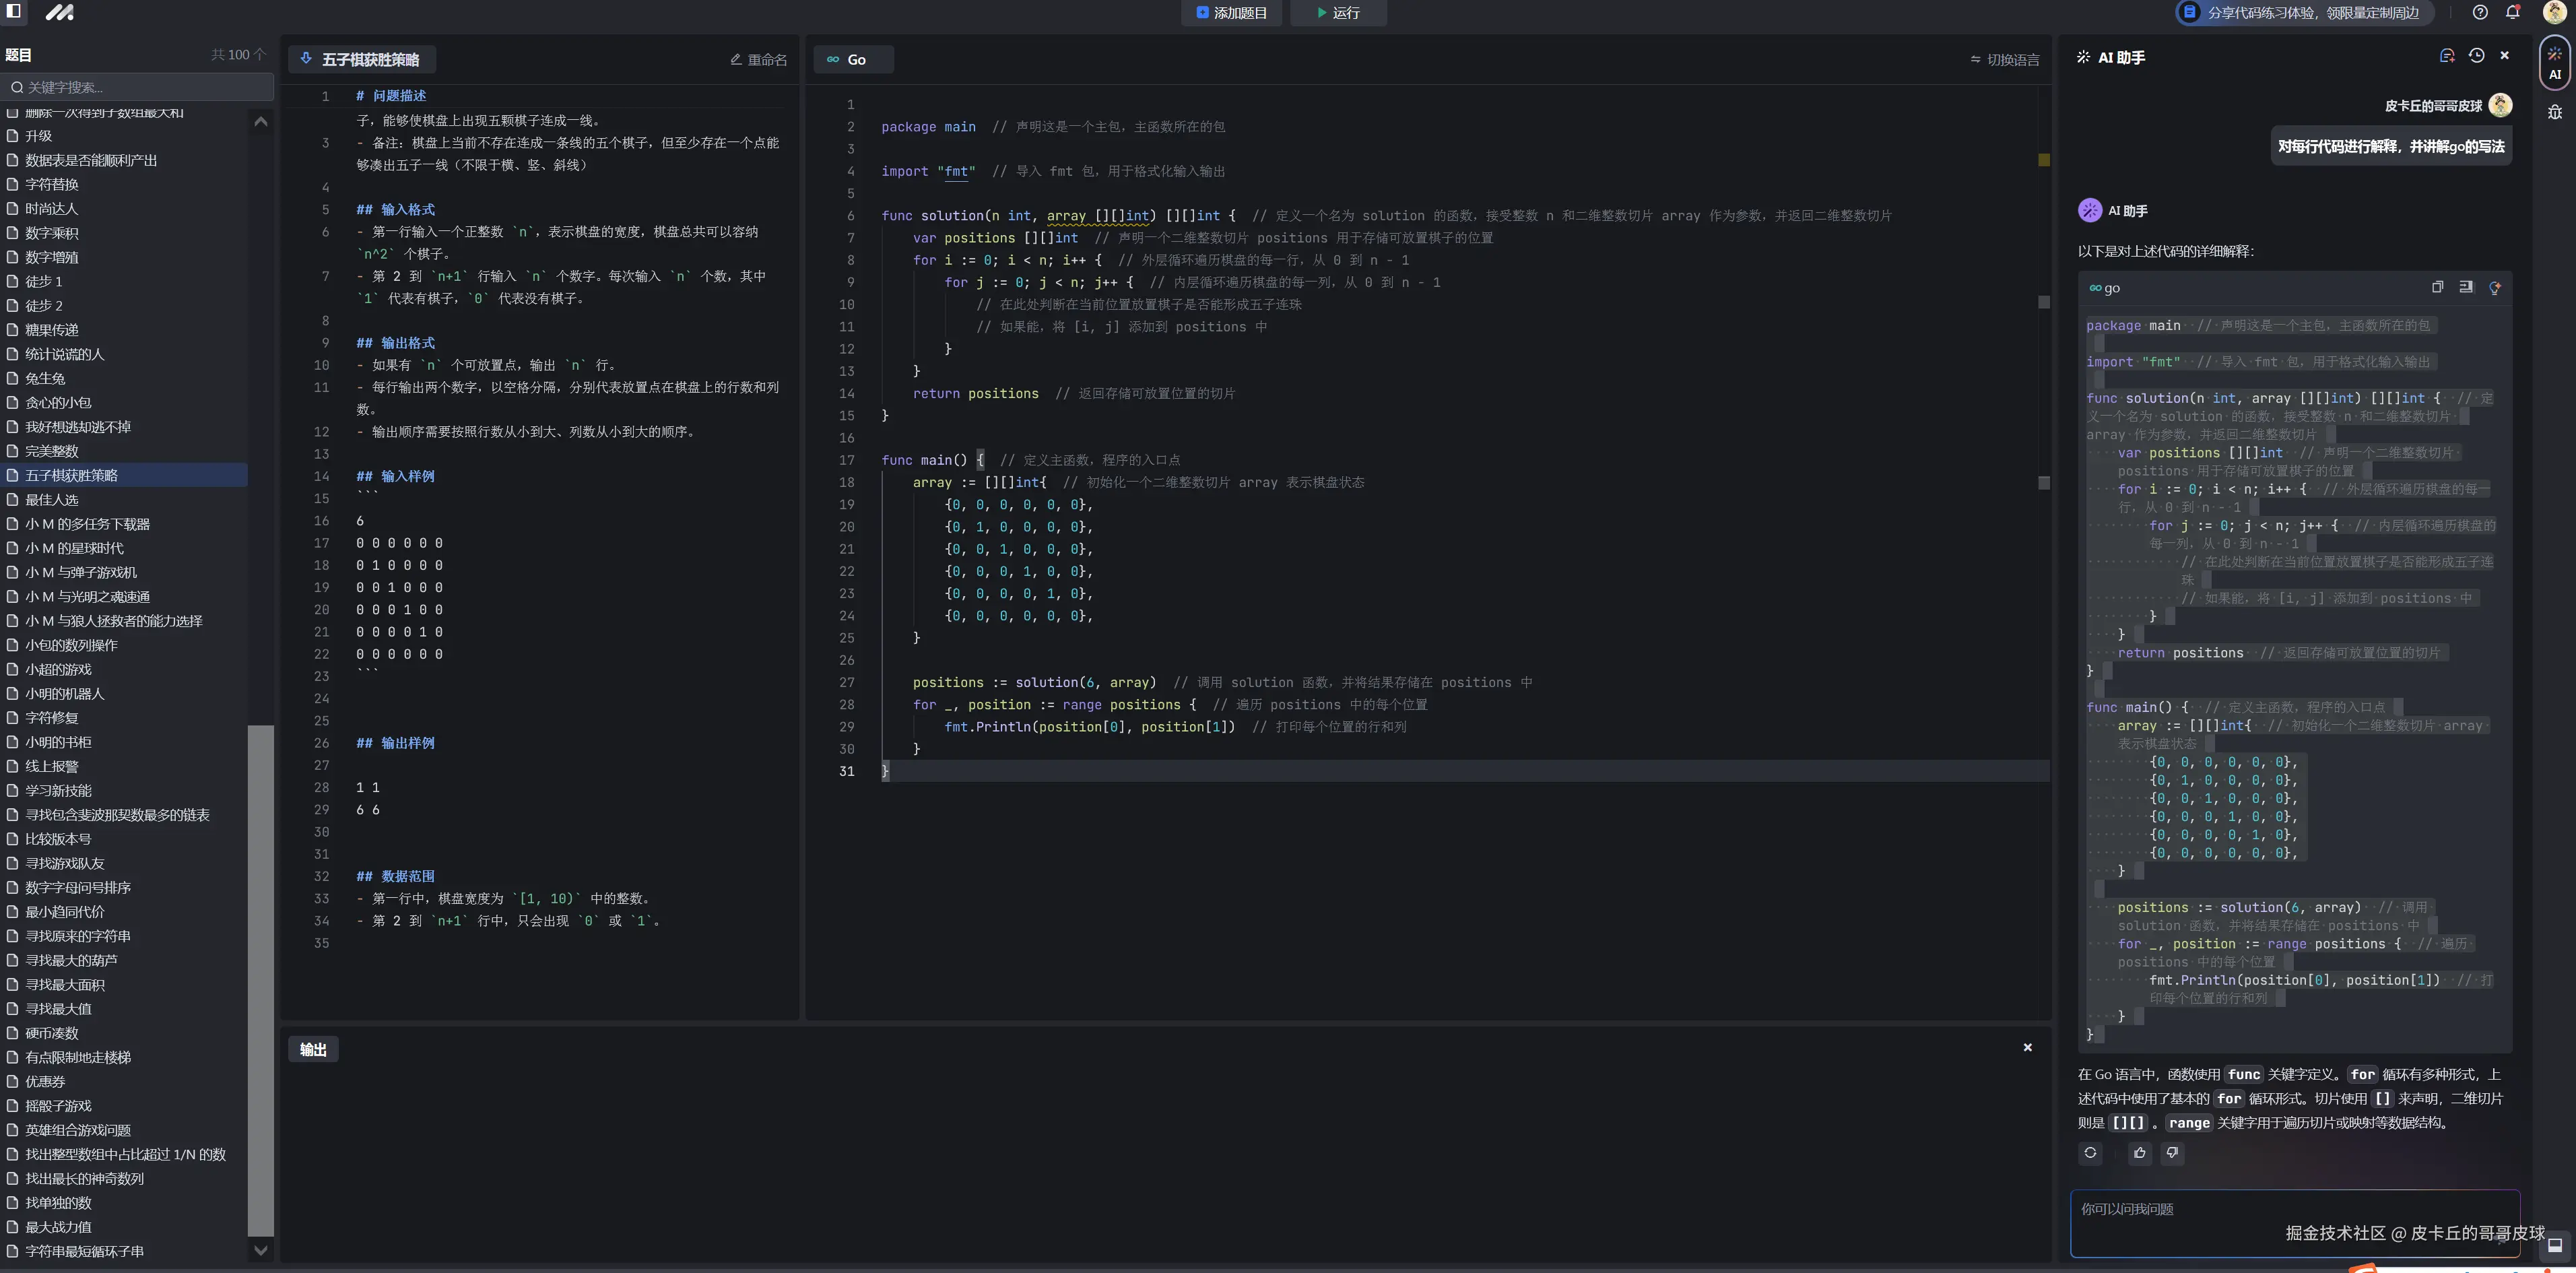Regenerate the AI assistant answer

pos(2090,1153)
